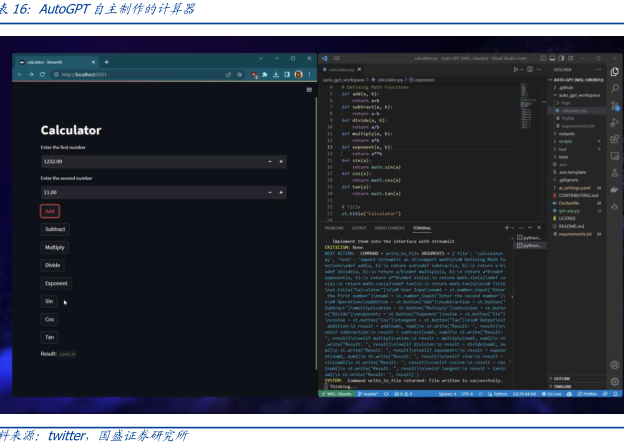Switch to the PROBLEMS panel tab
The height and width of the screenshot is (444, 624).
pyautogui.click(x=334, y=228)
